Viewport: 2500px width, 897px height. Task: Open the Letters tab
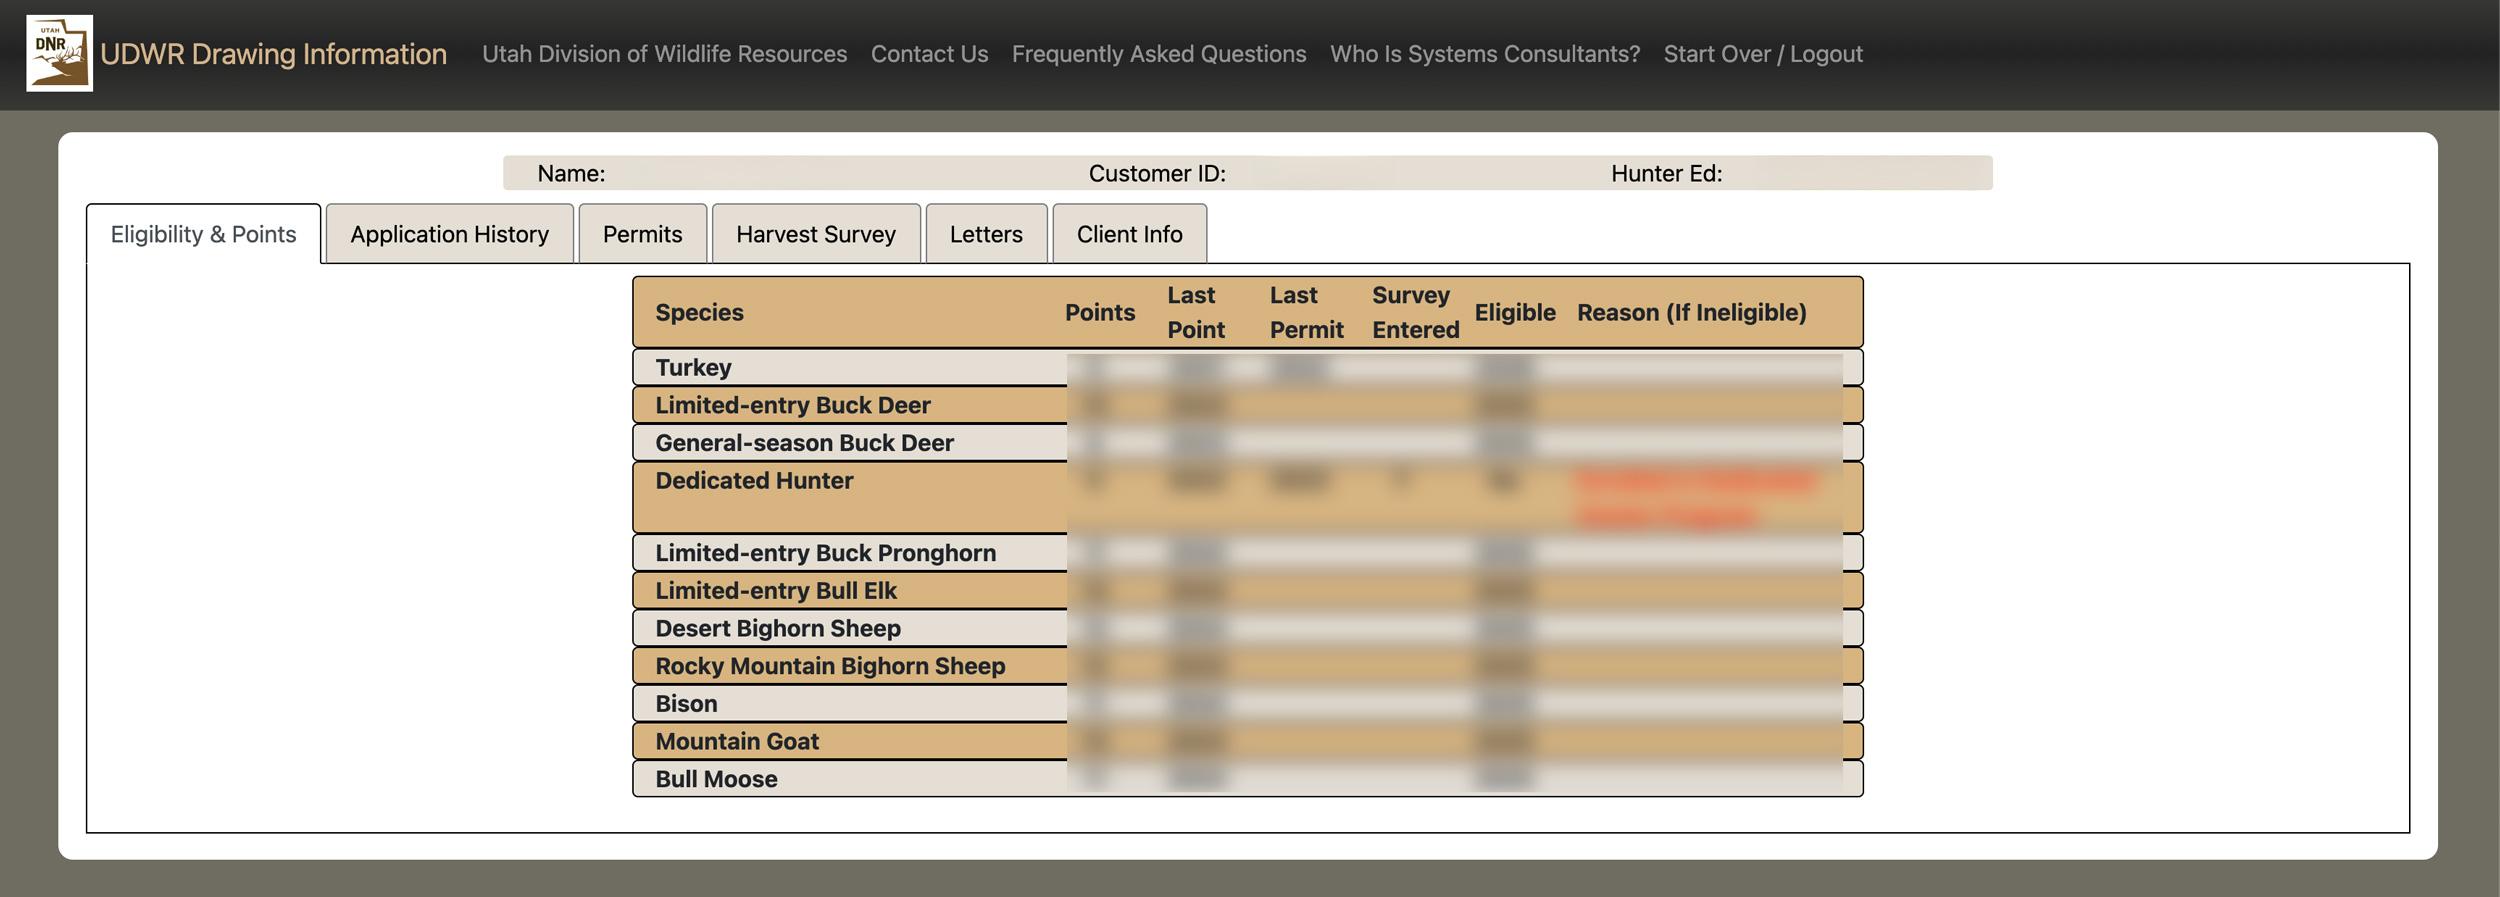click(986, 234)
